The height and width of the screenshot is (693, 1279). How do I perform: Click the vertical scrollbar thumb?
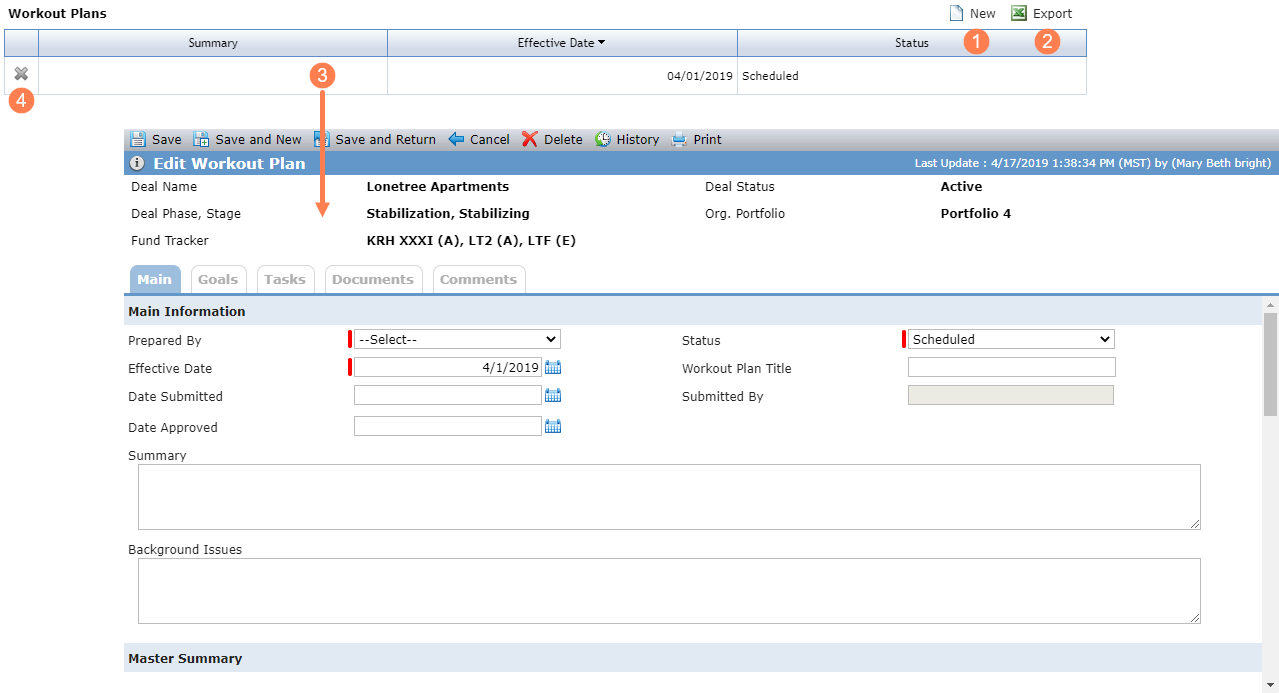tap(1271, 364)
